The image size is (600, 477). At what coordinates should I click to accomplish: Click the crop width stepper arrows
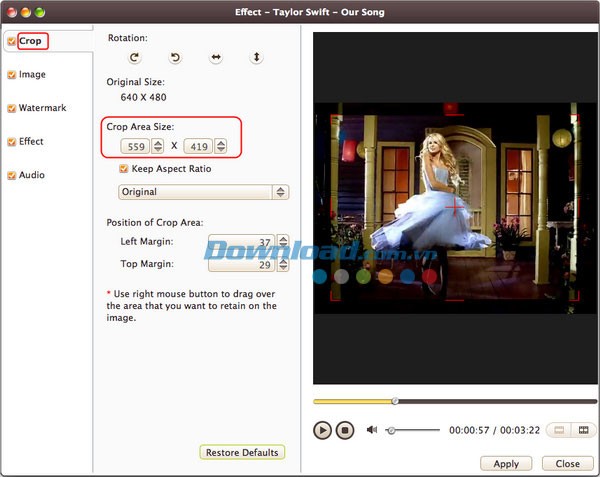click(158, 146)
